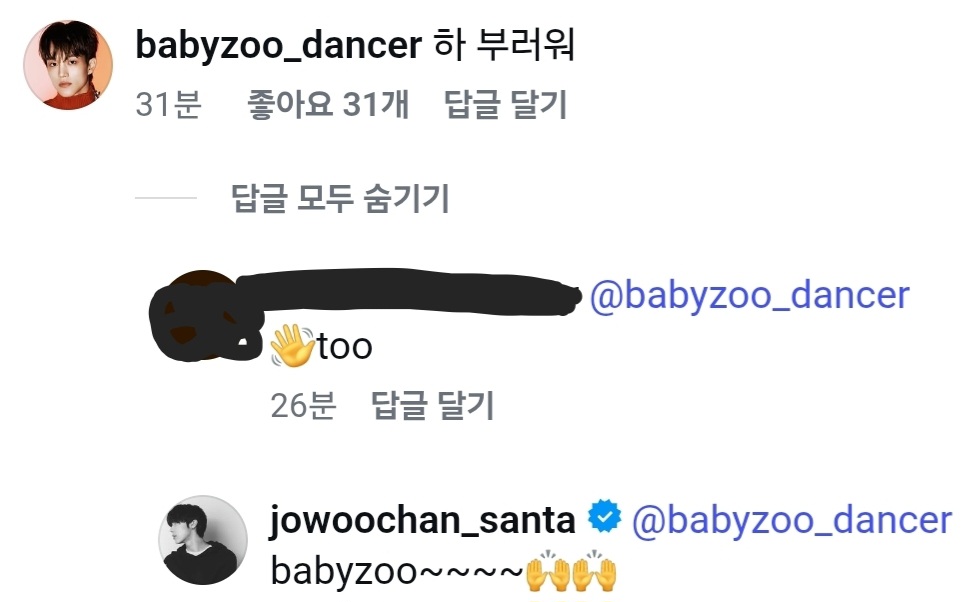Viewport: 978px width, 602px height.
Task: Click the 31분 timestamp
Action: 168,105
